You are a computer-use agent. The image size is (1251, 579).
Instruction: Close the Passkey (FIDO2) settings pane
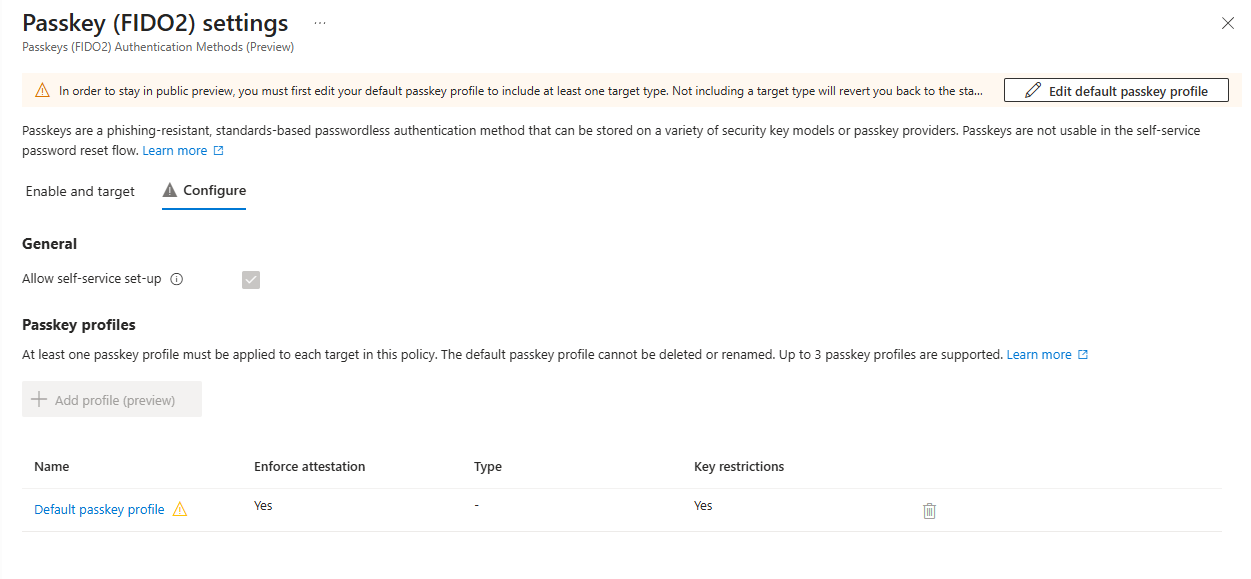(1228, 22)
